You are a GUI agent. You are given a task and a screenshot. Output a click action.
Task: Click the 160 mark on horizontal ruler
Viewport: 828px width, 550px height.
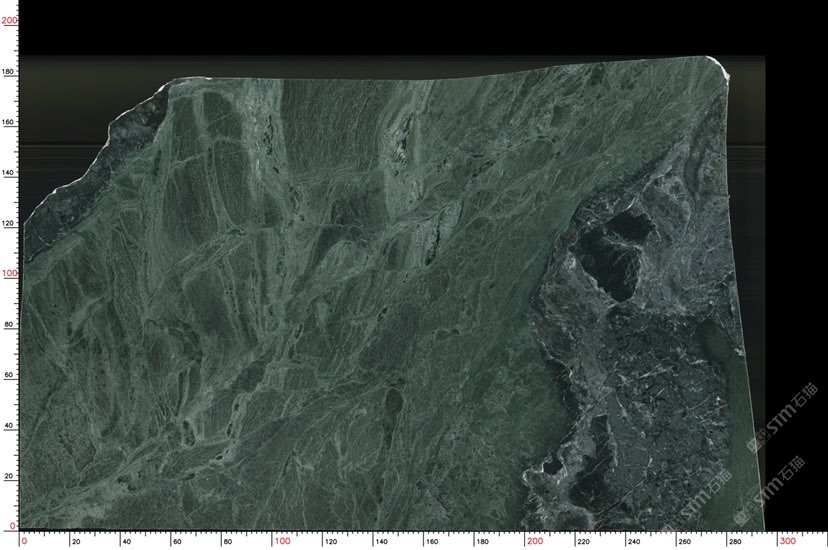[431, 542]
